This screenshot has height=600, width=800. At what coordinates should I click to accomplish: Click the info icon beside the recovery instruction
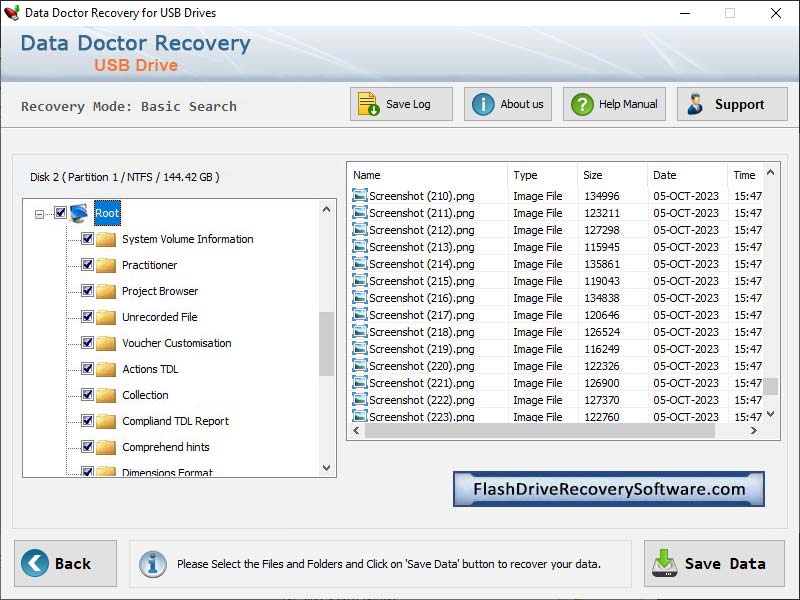153,563
